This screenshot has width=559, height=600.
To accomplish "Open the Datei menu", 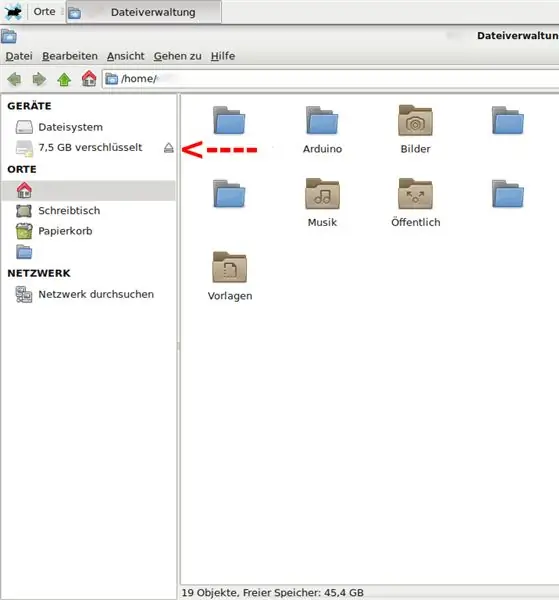I will coord(19,56).
